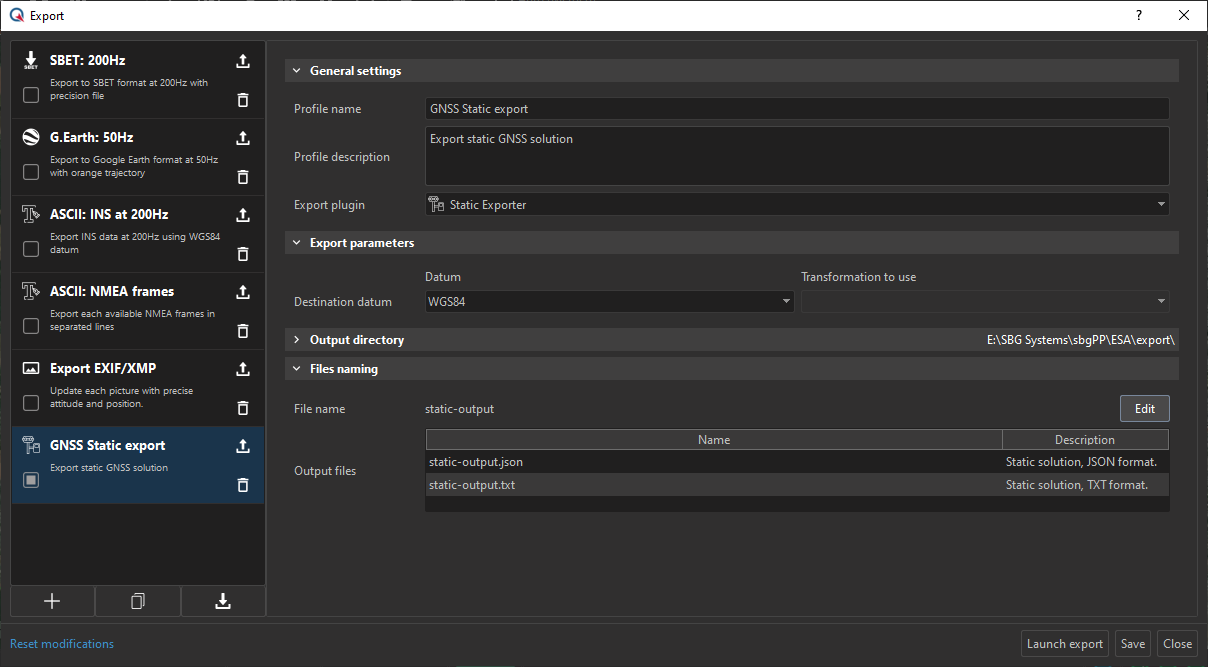Delete the GNSS Static export profile
This screenshot has height=667, width=1208.
242,485
